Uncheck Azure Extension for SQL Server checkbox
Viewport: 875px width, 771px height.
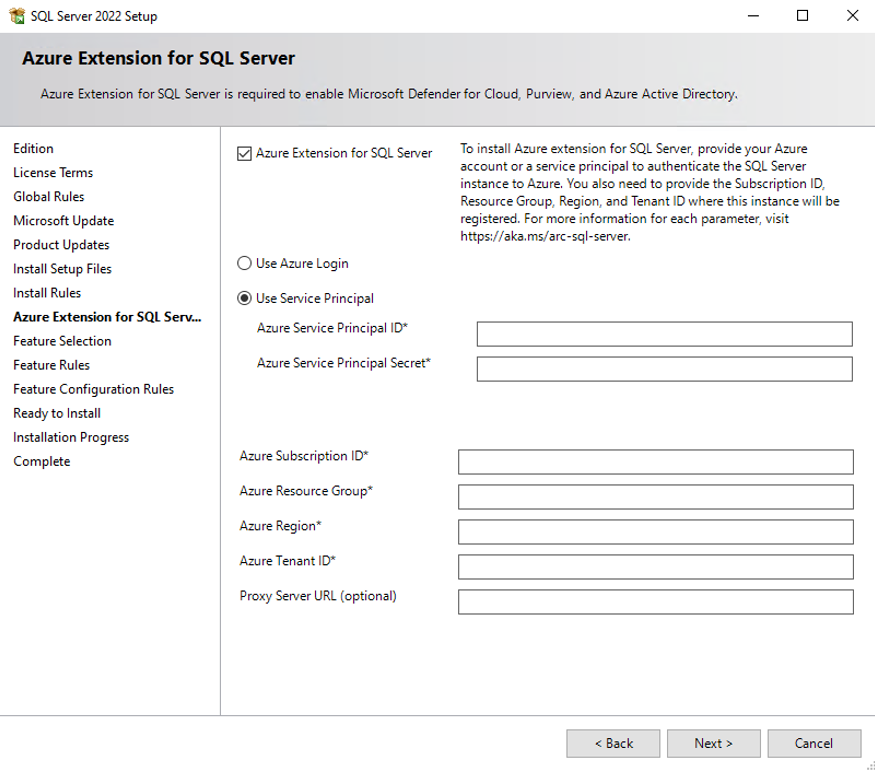coord(244,153)
